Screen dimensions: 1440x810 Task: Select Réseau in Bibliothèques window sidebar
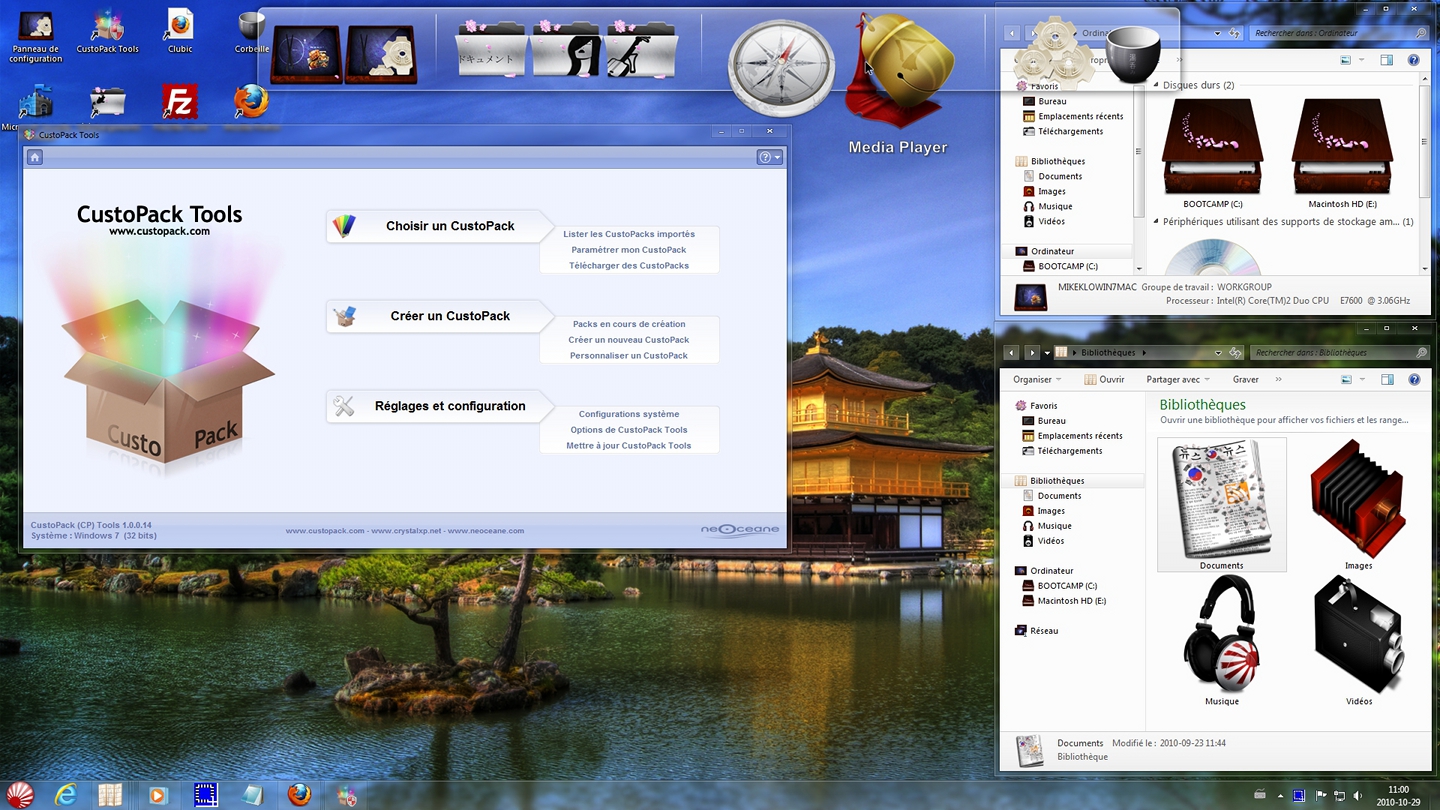pos(1036,631)
